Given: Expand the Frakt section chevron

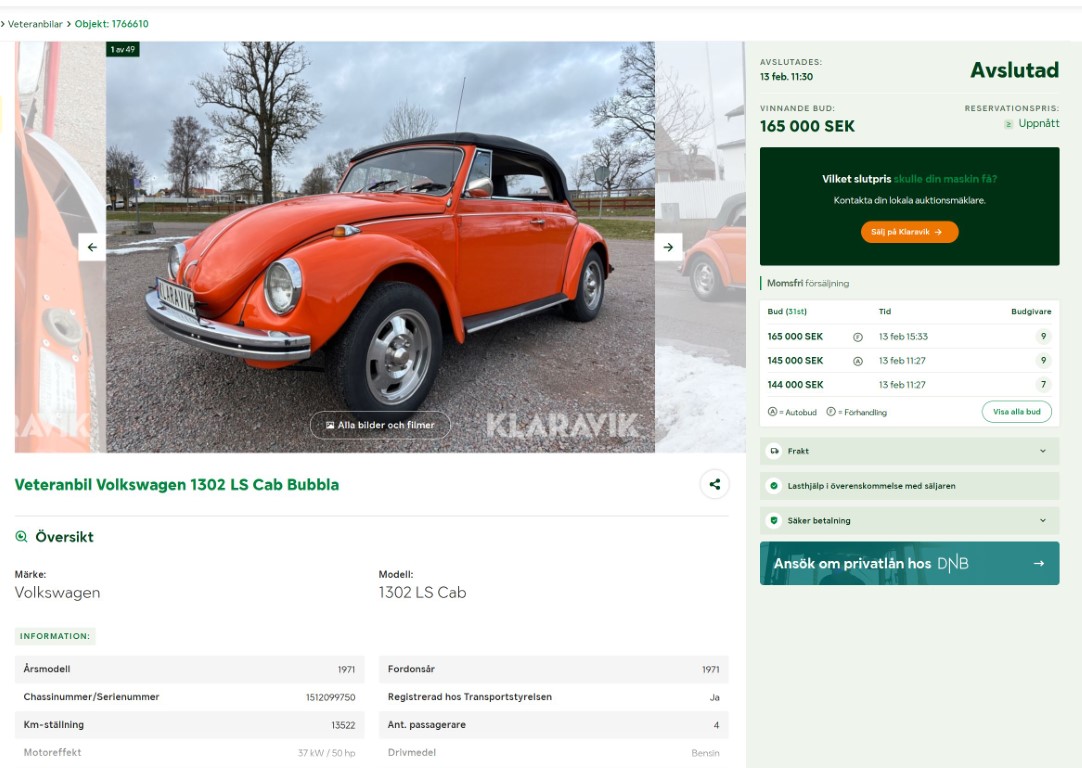Looking at the screenshot, I should (x=1043, y=451).
